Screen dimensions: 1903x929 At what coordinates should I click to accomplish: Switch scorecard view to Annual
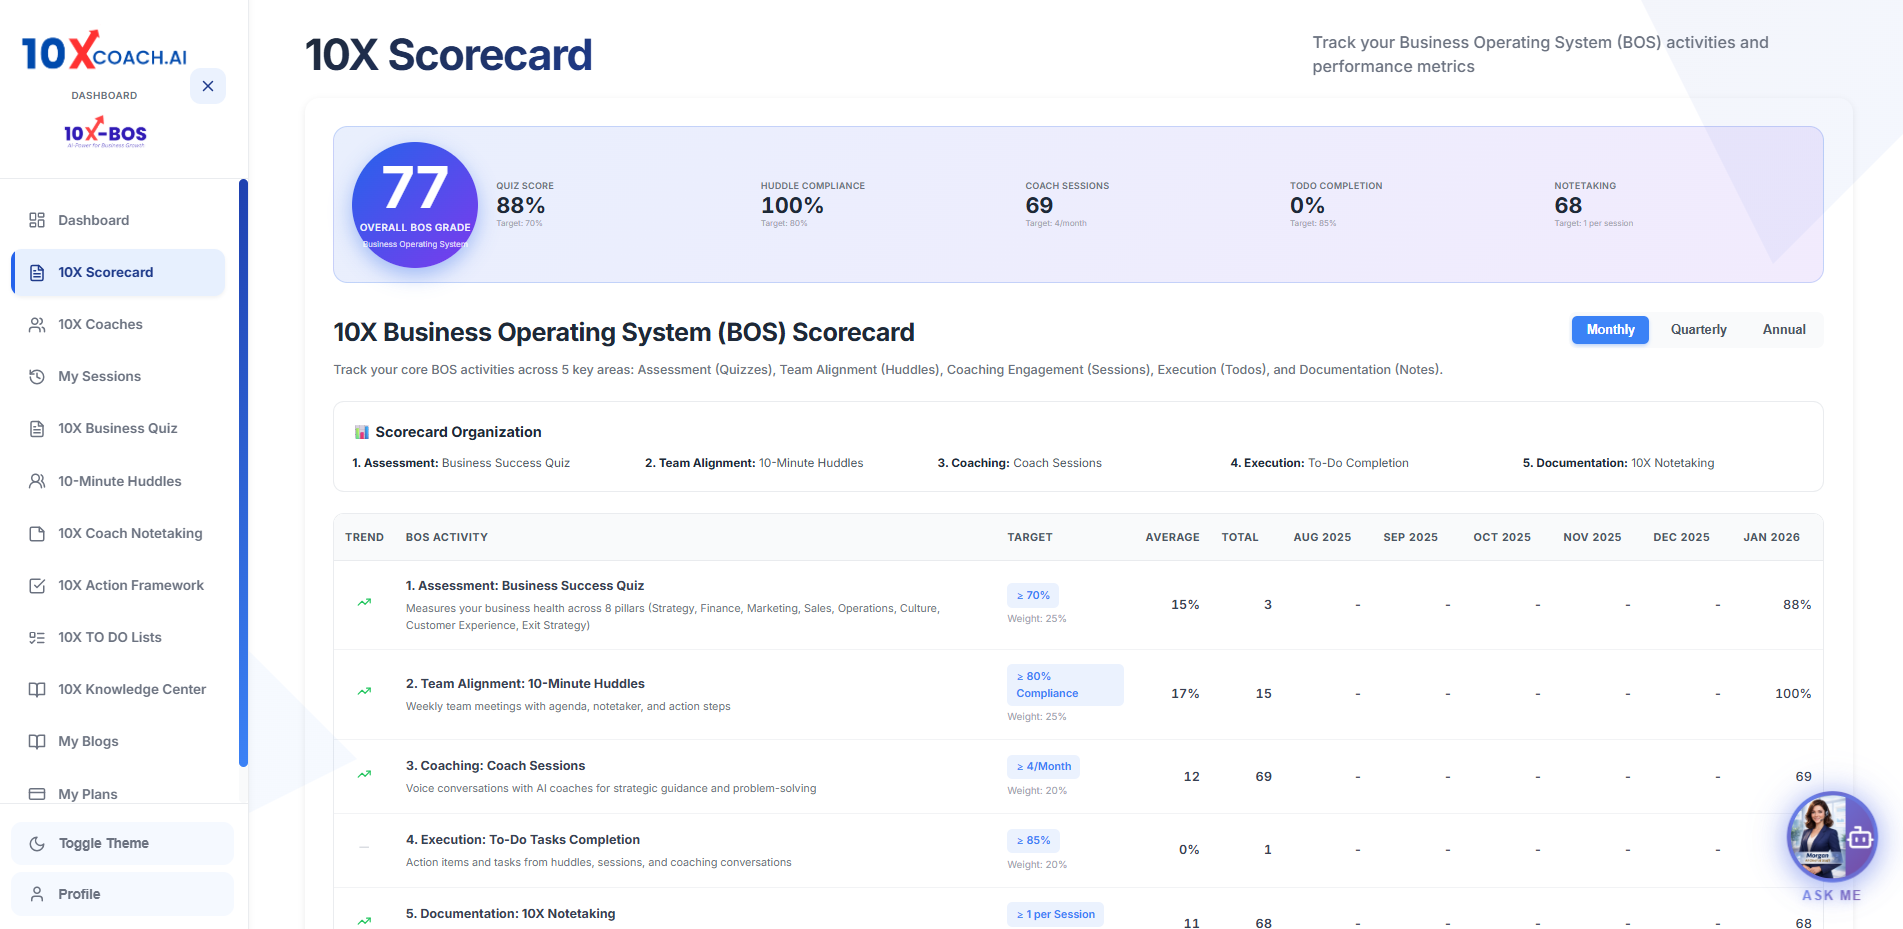1783,330
